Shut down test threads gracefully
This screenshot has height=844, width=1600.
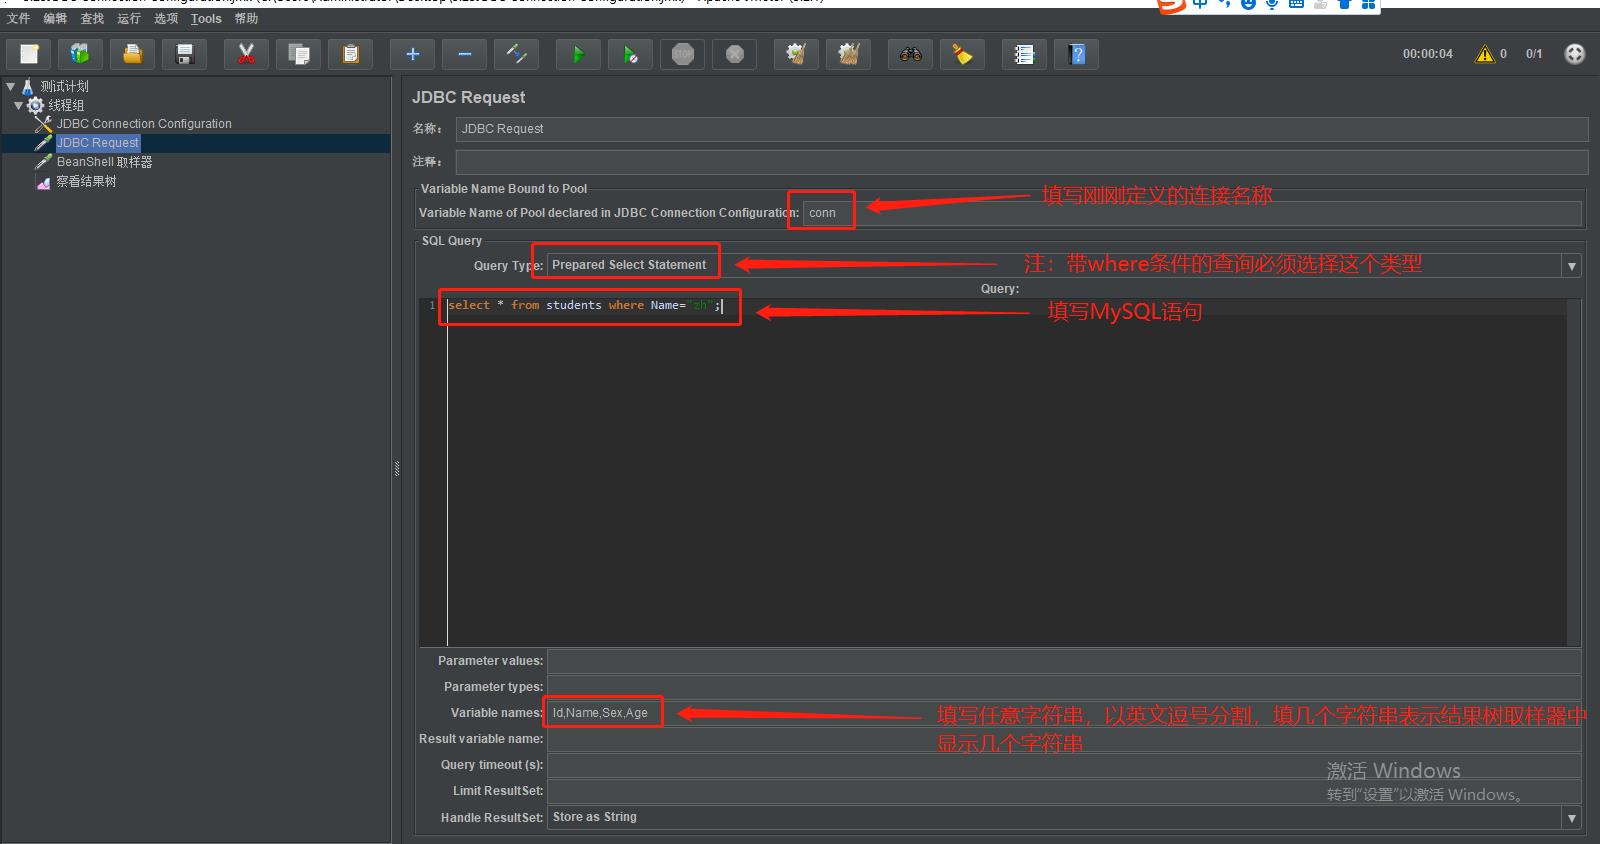click(734, 54)
